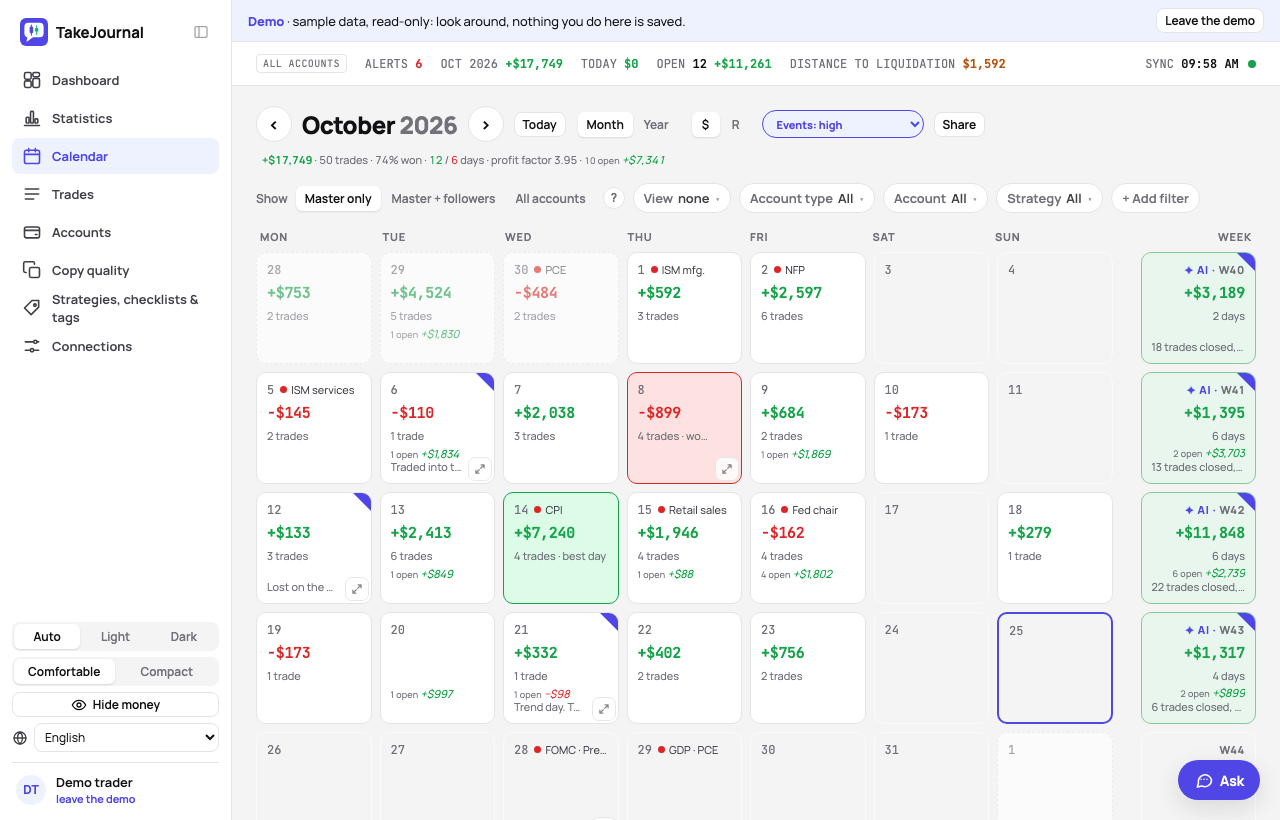Open the English language selector
The image size is (1280, 820).
click(x=126, y=738)
